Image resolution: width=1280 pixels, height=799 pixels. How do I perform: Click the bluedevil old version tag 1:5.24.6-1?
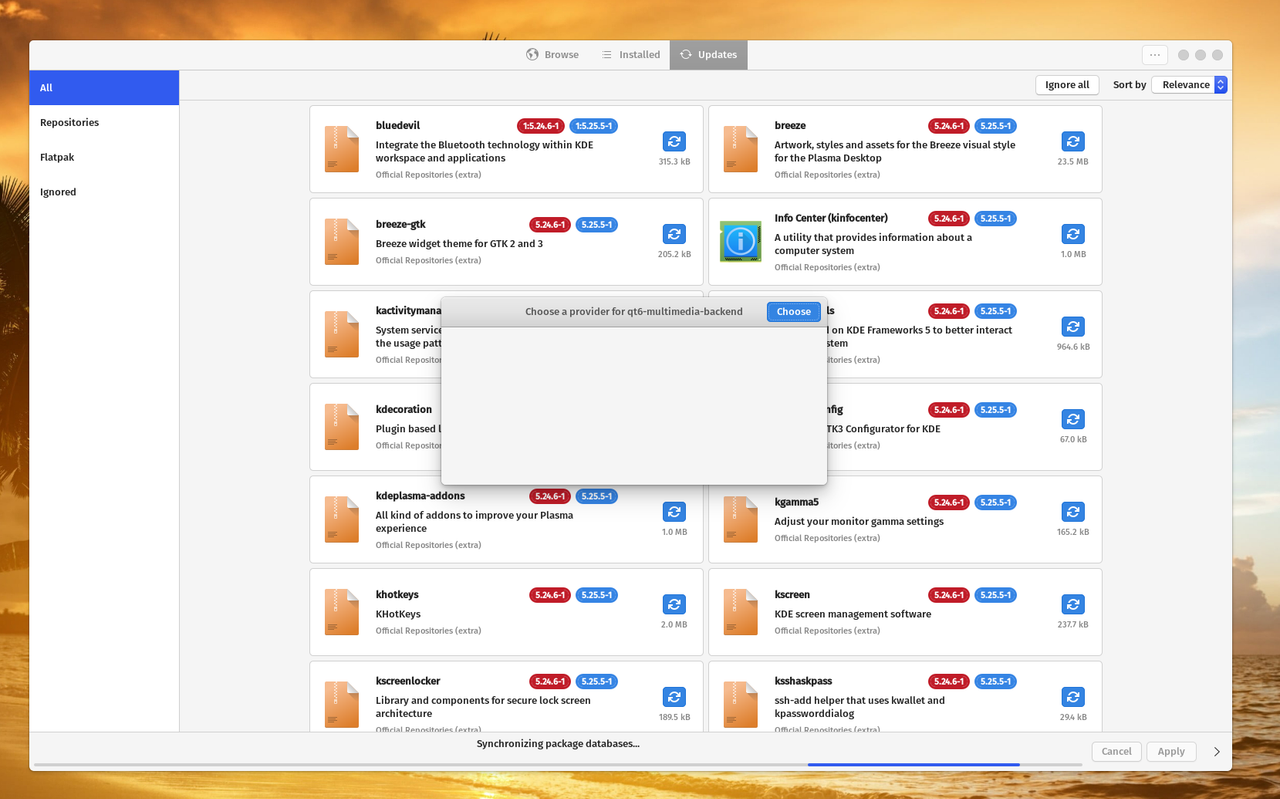click(x=541, y=126)
